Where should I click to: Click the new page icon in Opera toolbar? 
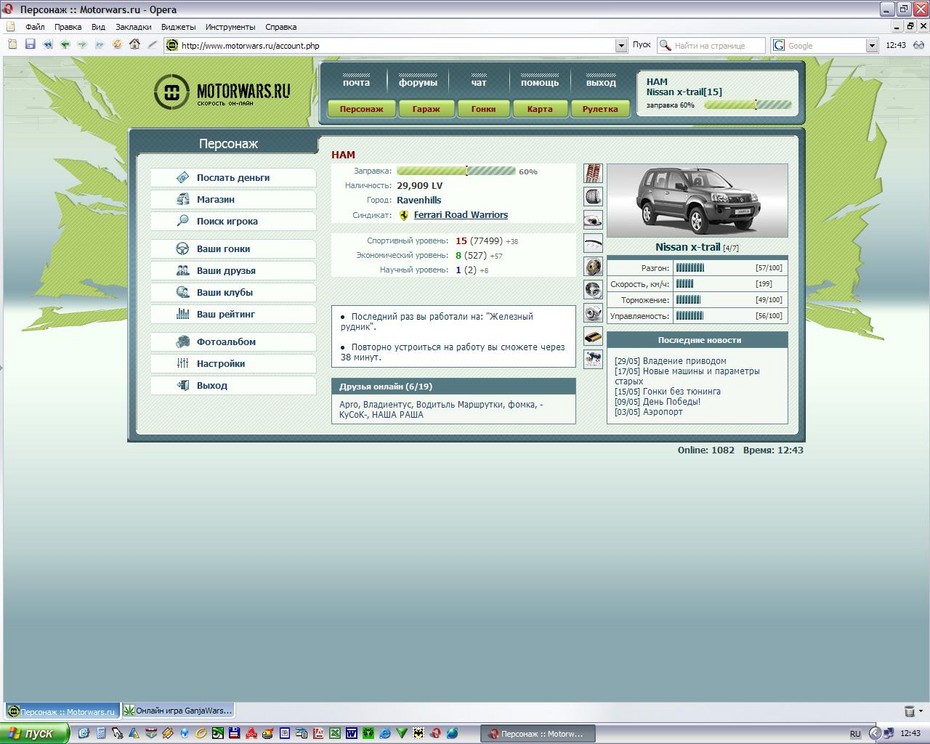pos(12,44)
